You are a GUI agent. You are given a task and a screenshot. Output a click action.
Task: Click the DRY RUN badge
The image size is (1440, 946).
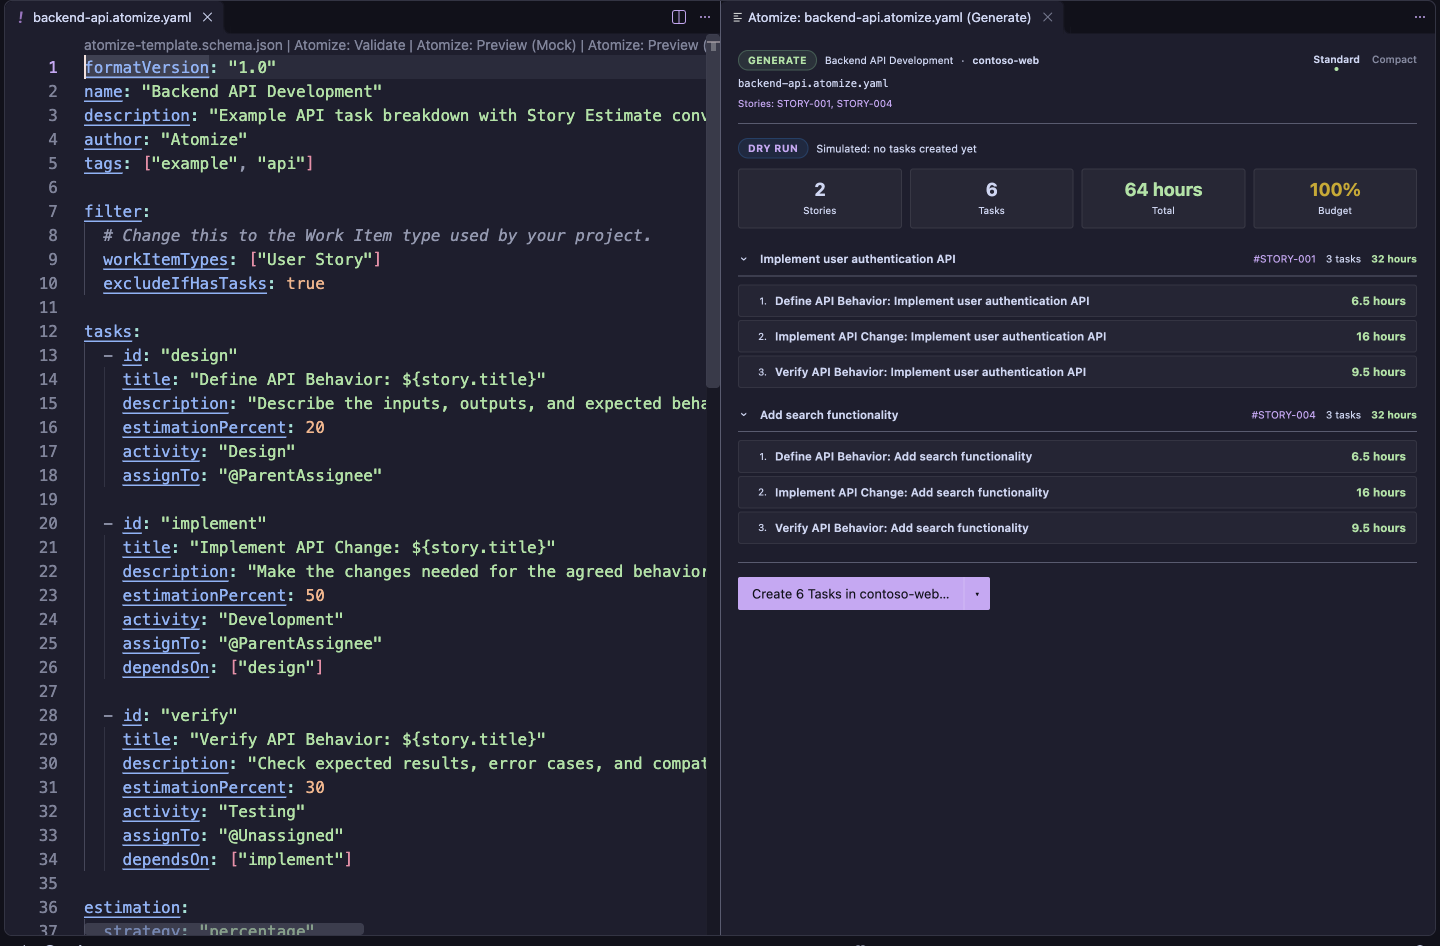pos(773,149)
